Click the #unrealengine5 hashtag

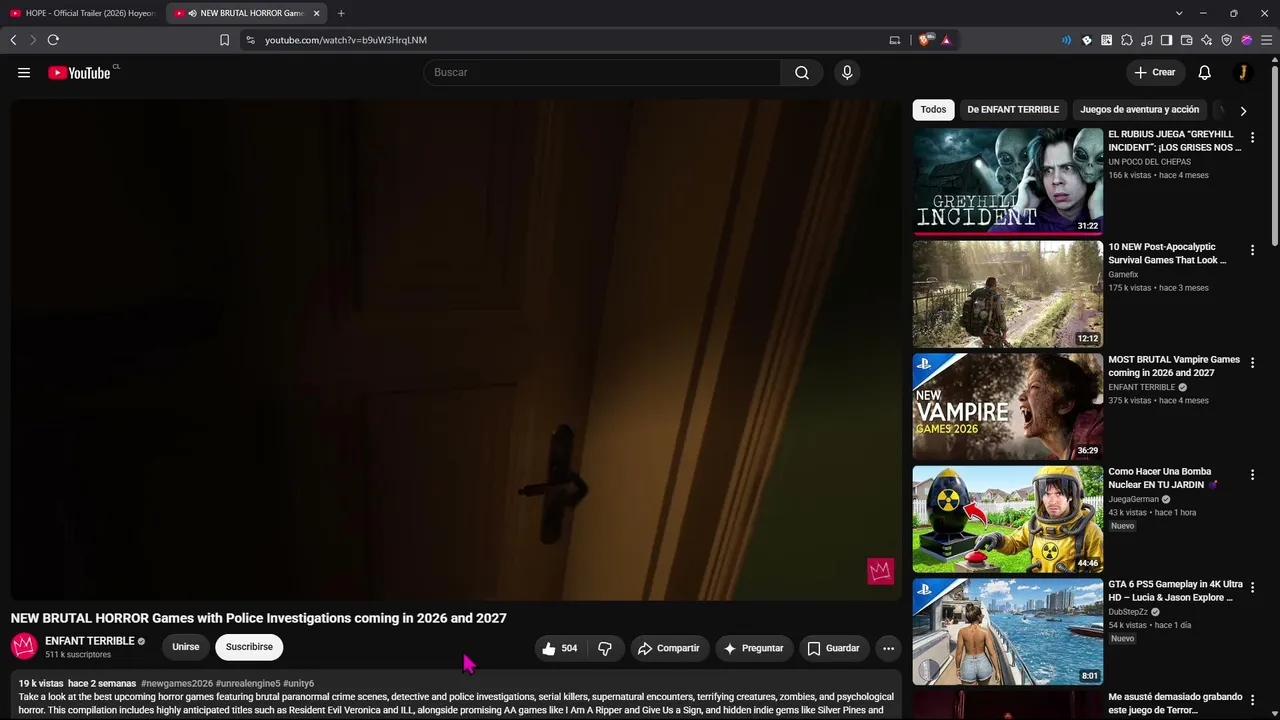[x=248, y=684]
